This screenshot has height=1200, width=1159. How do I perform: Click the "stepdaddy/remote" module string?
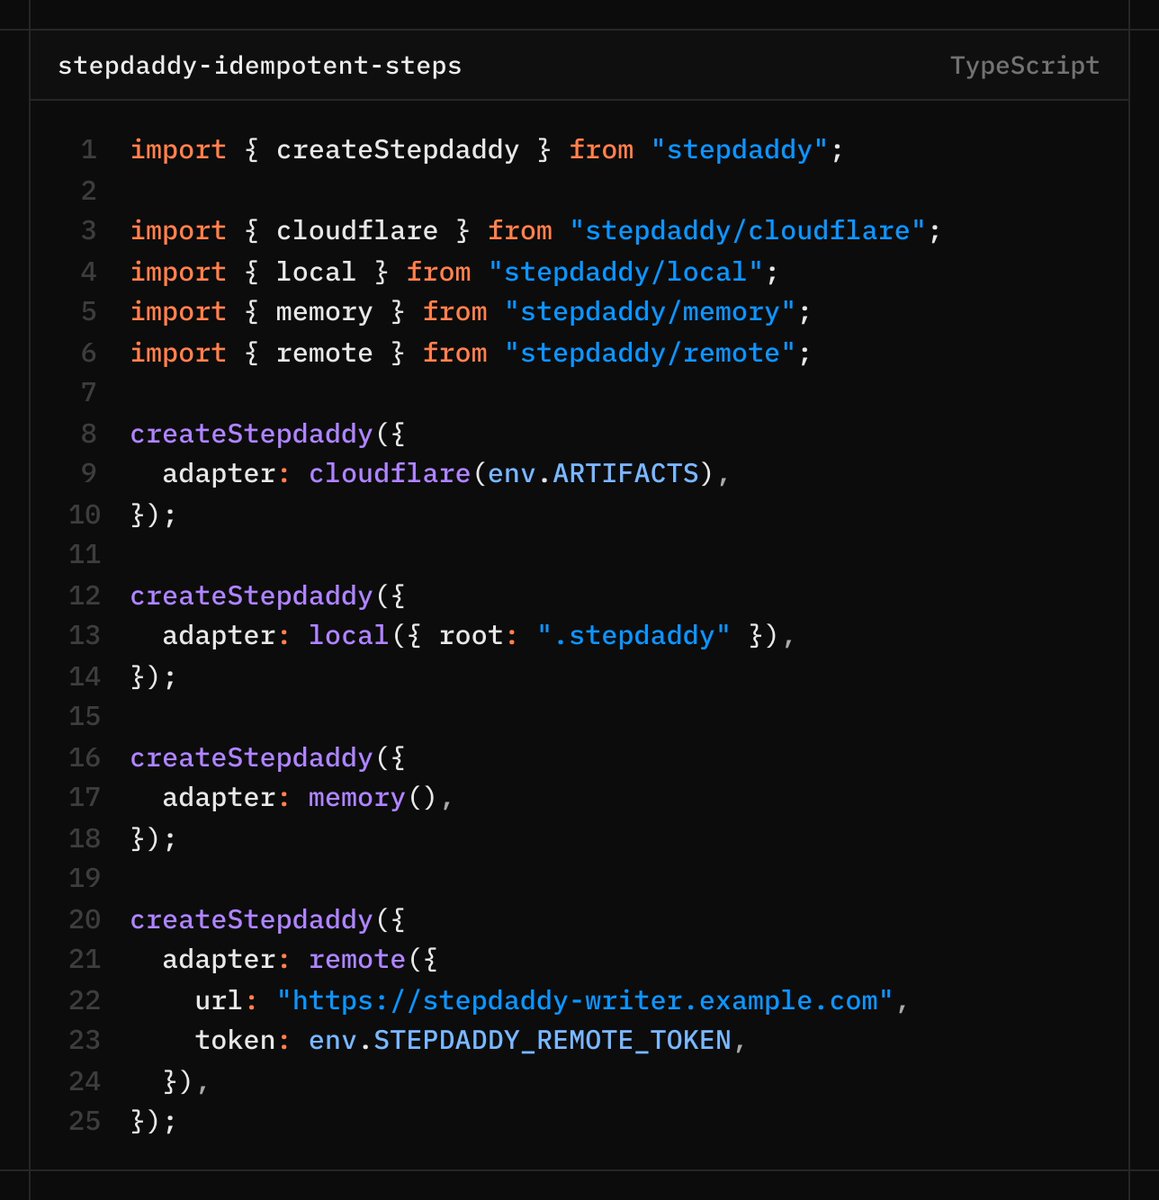pos(650,353)
